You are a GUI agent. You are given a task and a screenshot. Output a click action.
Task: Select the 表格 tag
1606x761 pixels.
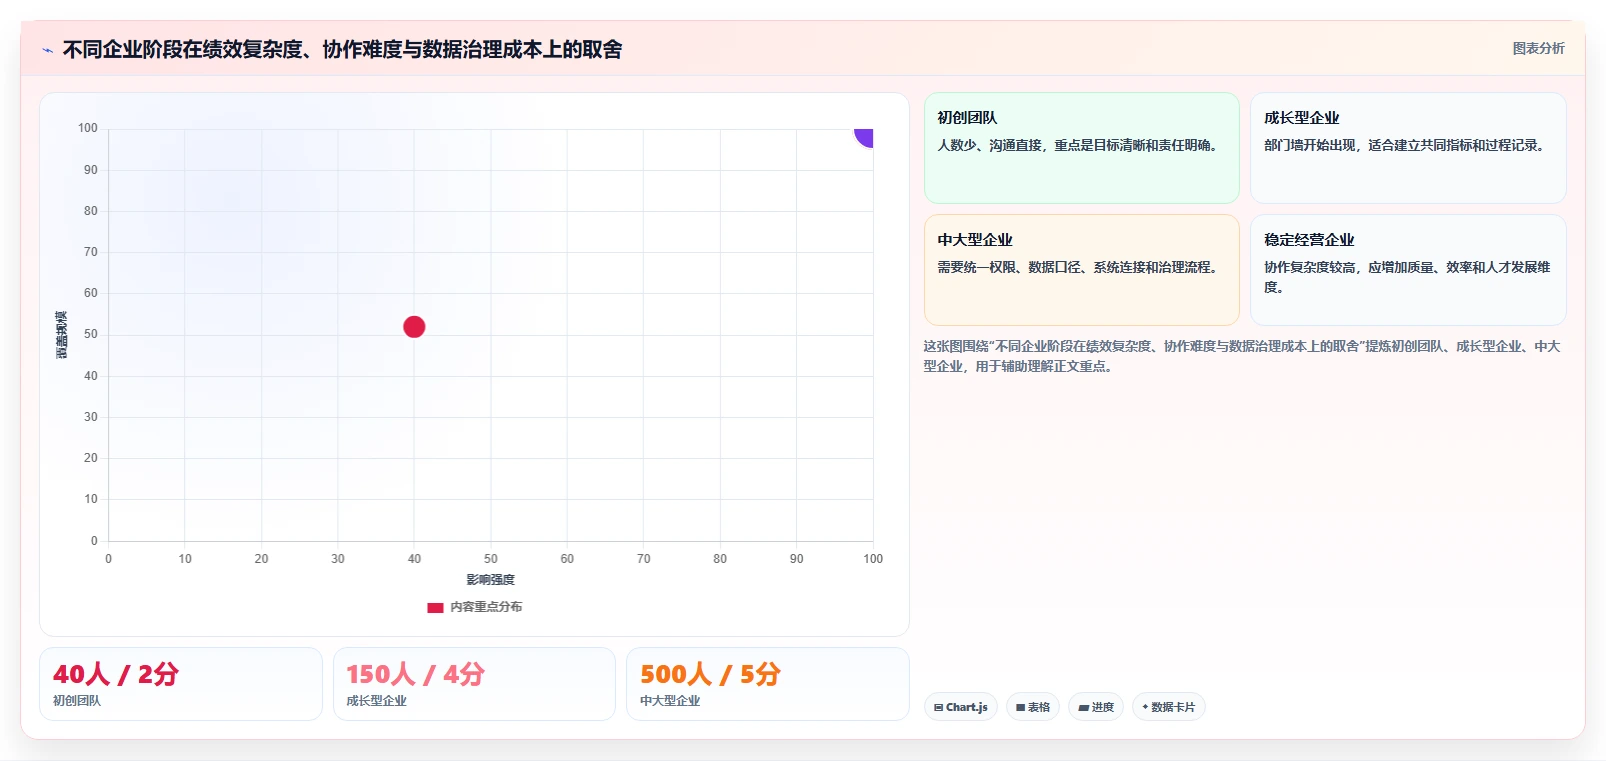(1033, 707)
